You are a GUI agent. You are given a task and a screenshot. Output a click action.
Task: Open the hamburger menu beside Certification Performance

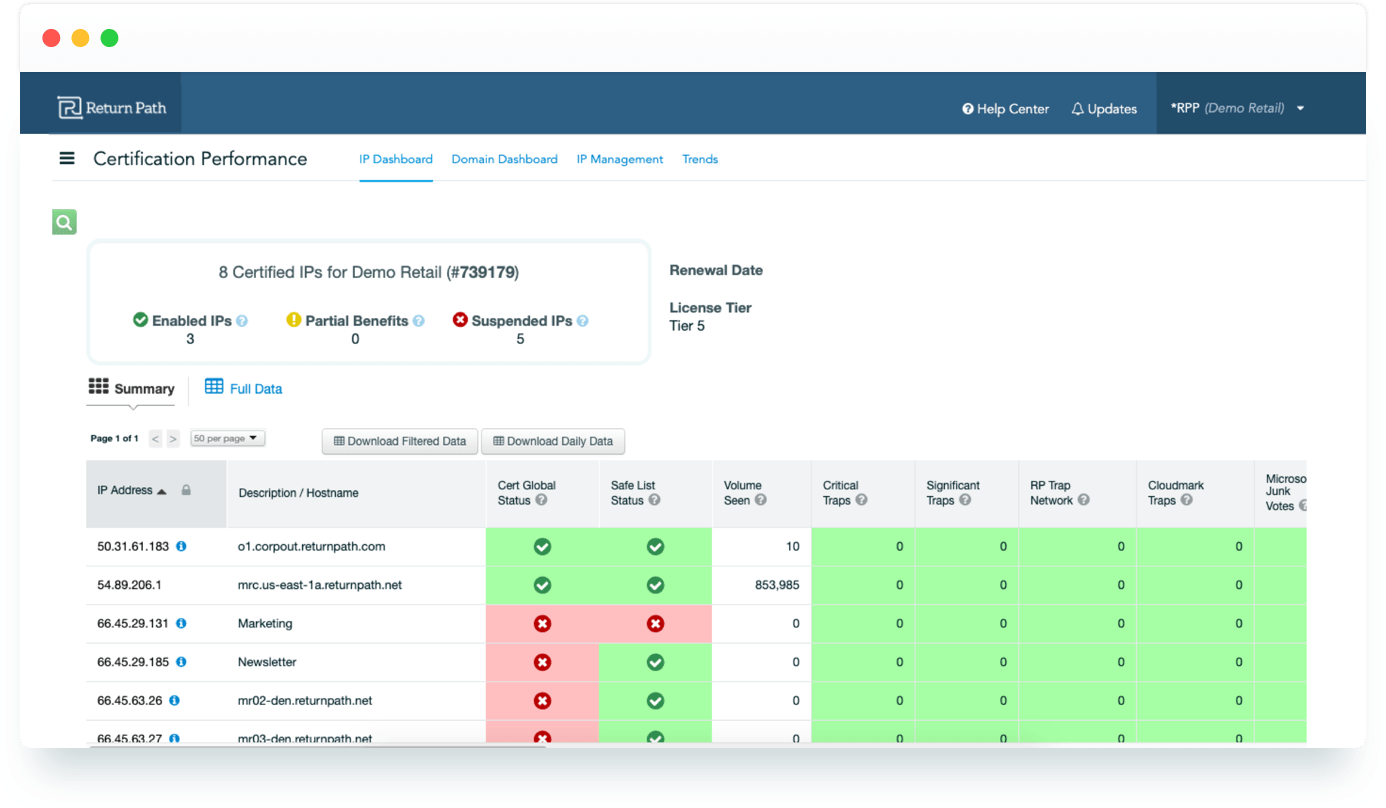pos(67,158)
